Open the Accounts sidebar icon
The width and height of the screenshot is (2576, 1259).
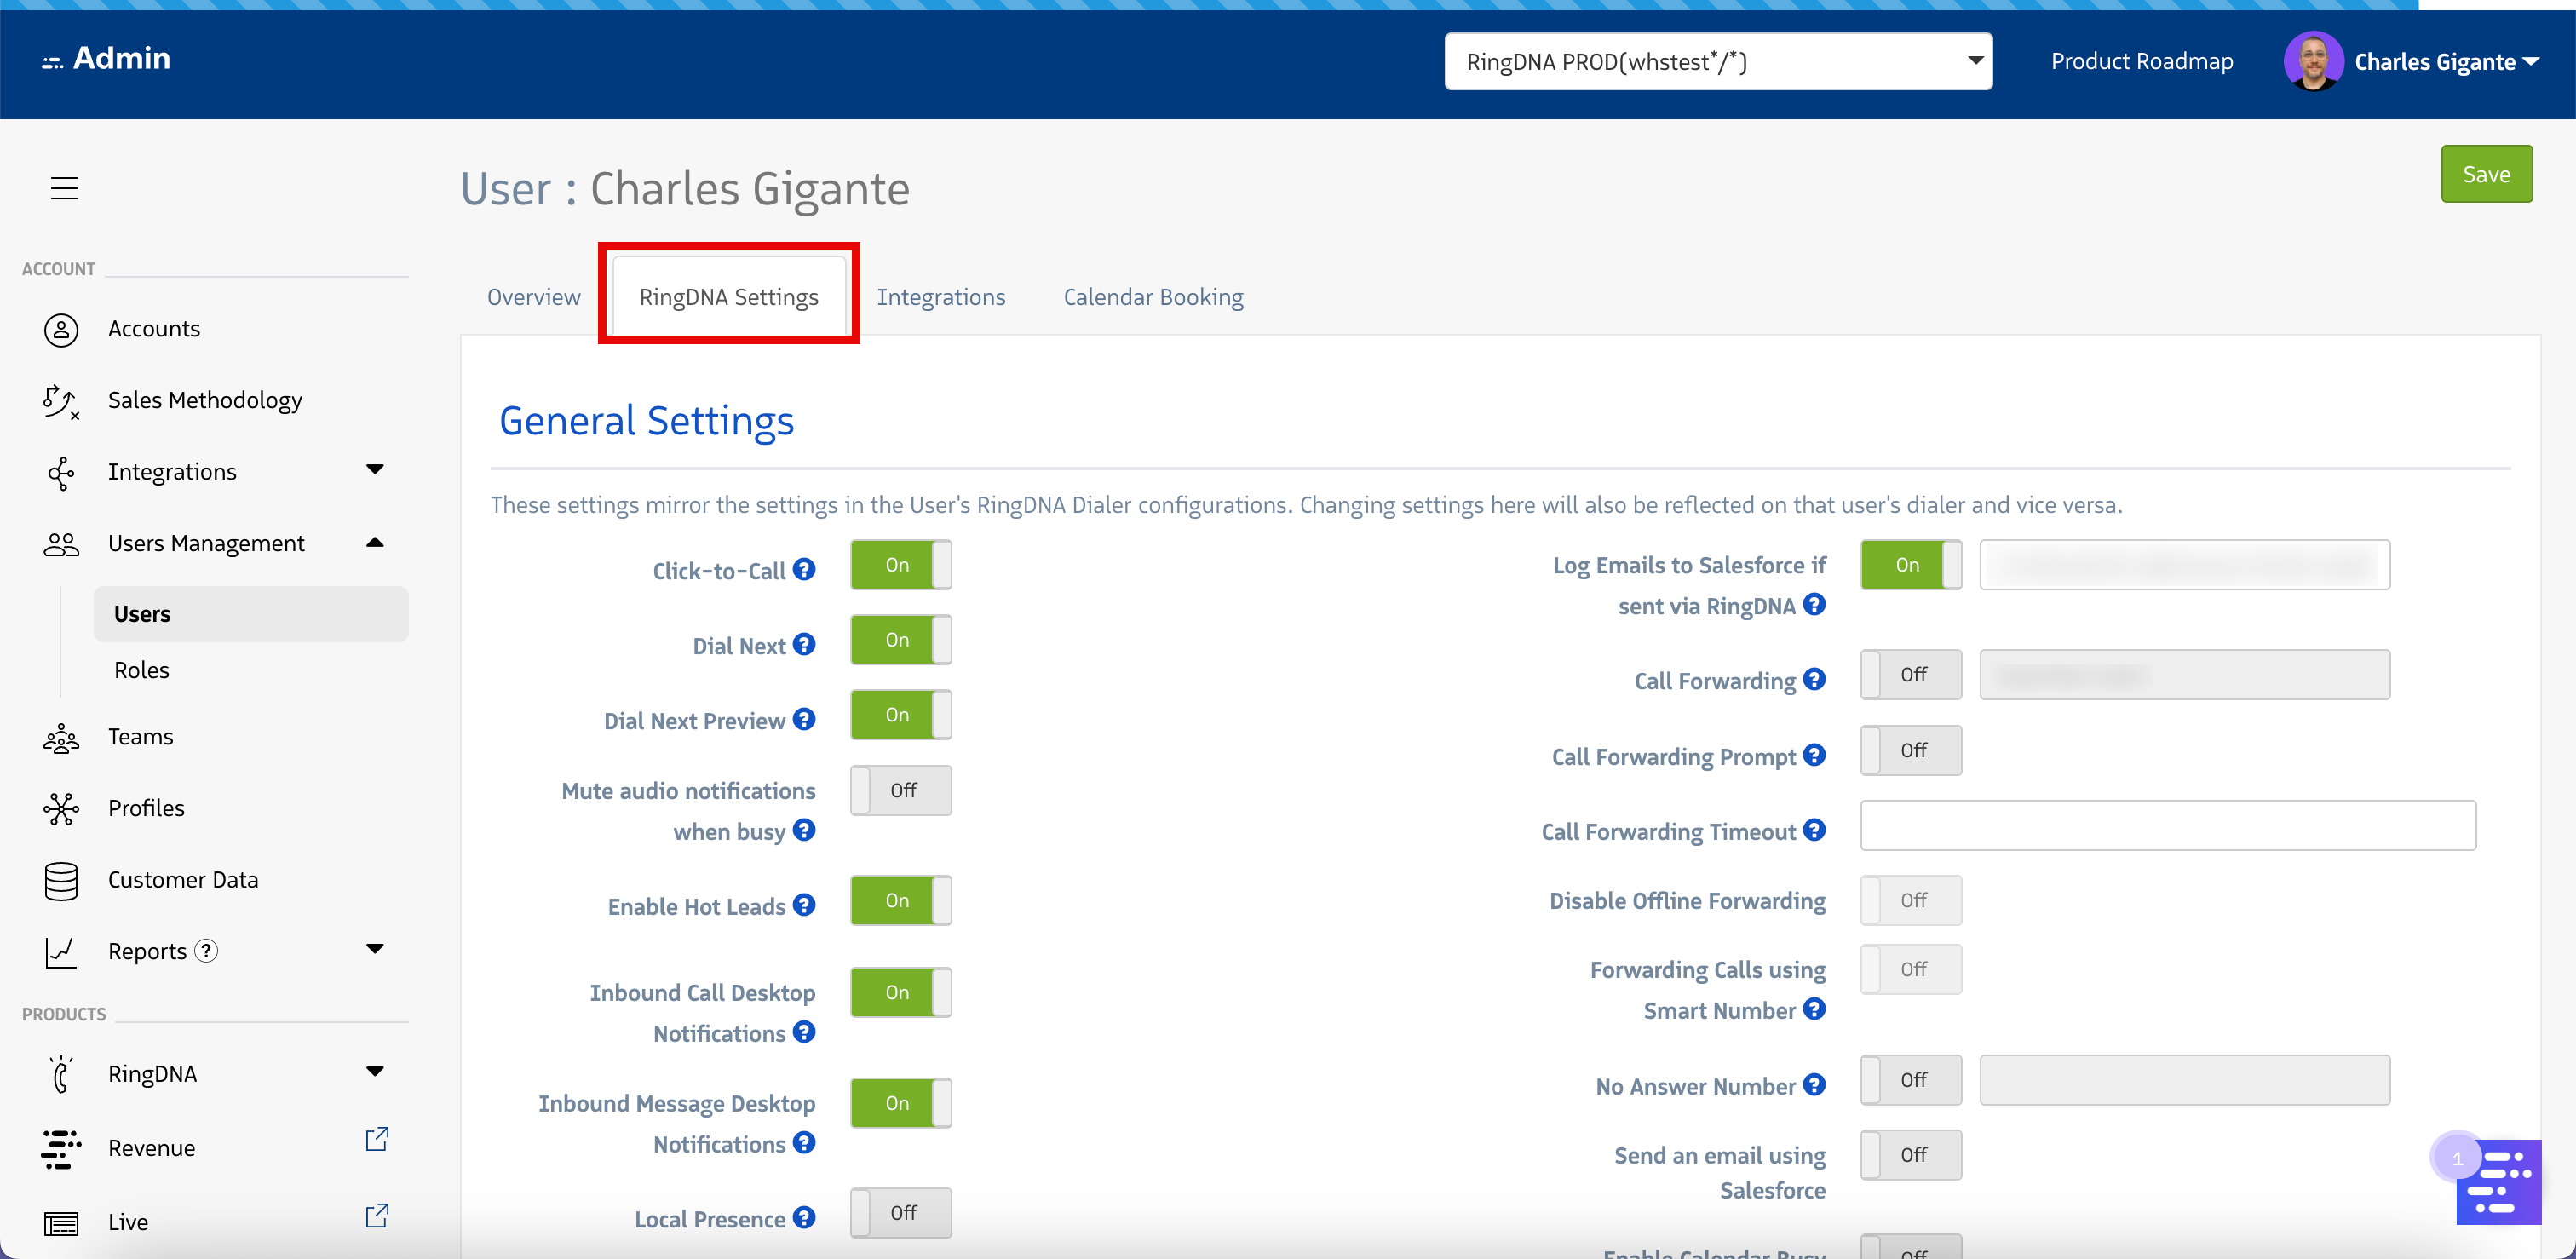pos(61,329)
